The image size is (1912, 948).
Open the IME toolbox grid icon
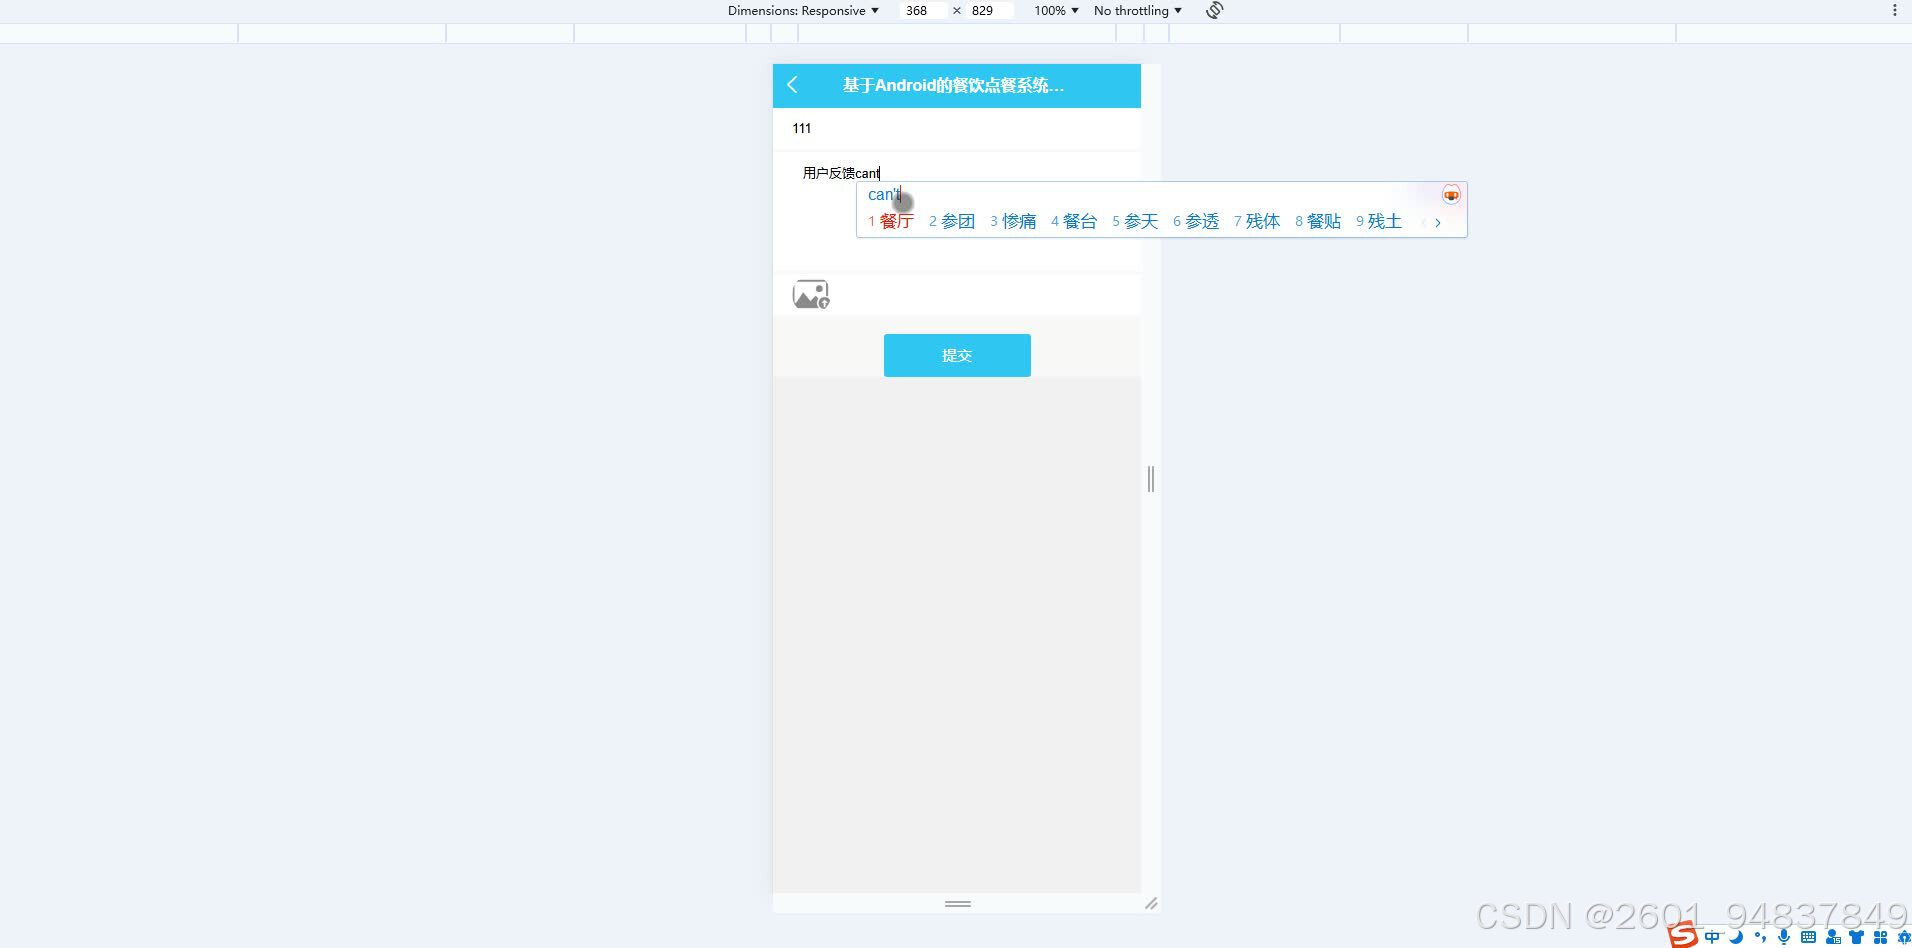pos(1882,936)
